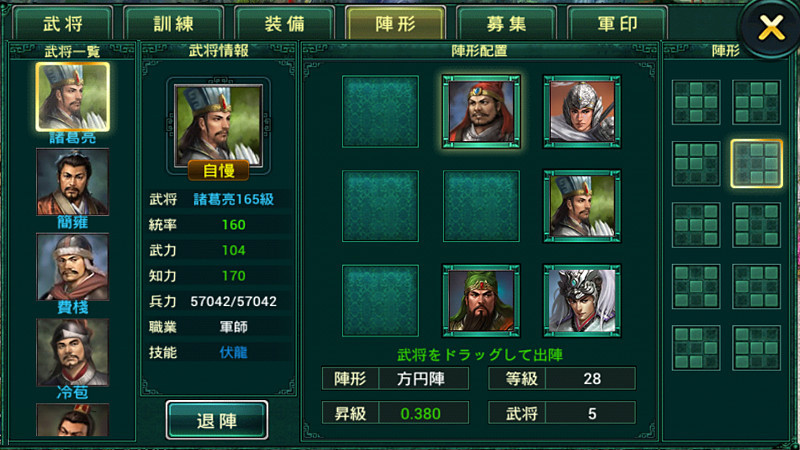Choose general 費棧 portrait
Image resolution: width=800 pixels, height=450 pixels.
coord(72,267)
